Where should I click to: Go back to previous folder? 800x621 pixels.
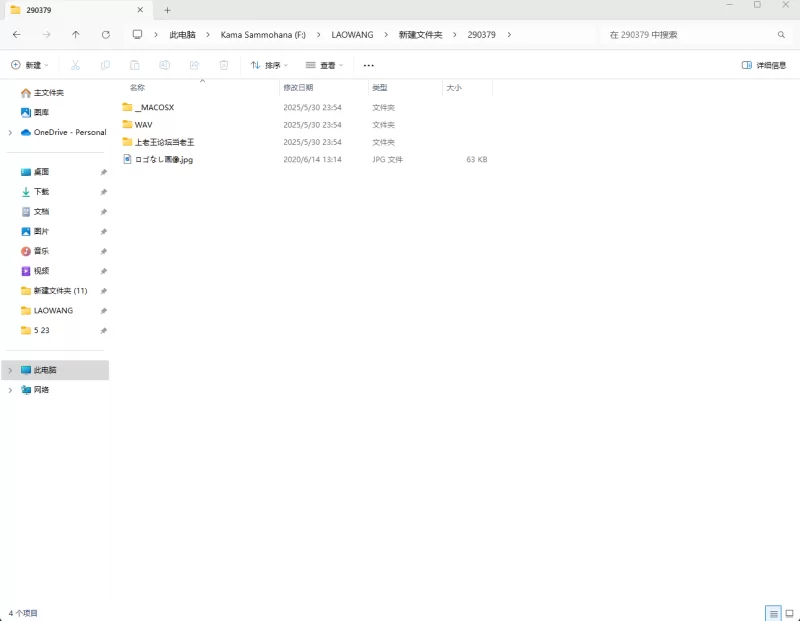17,35
